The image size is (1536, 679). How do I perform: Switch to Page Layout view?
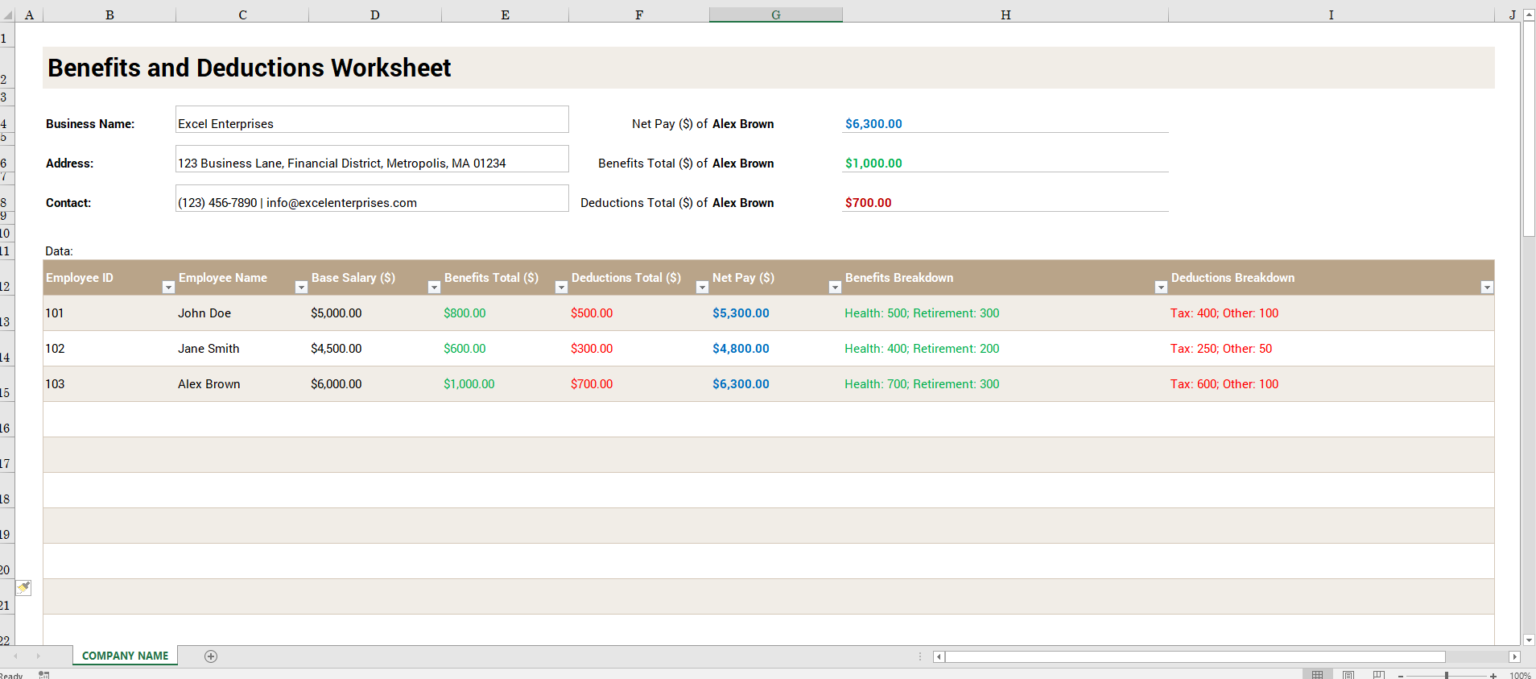pyautogui.click(x=1348, y=675)
